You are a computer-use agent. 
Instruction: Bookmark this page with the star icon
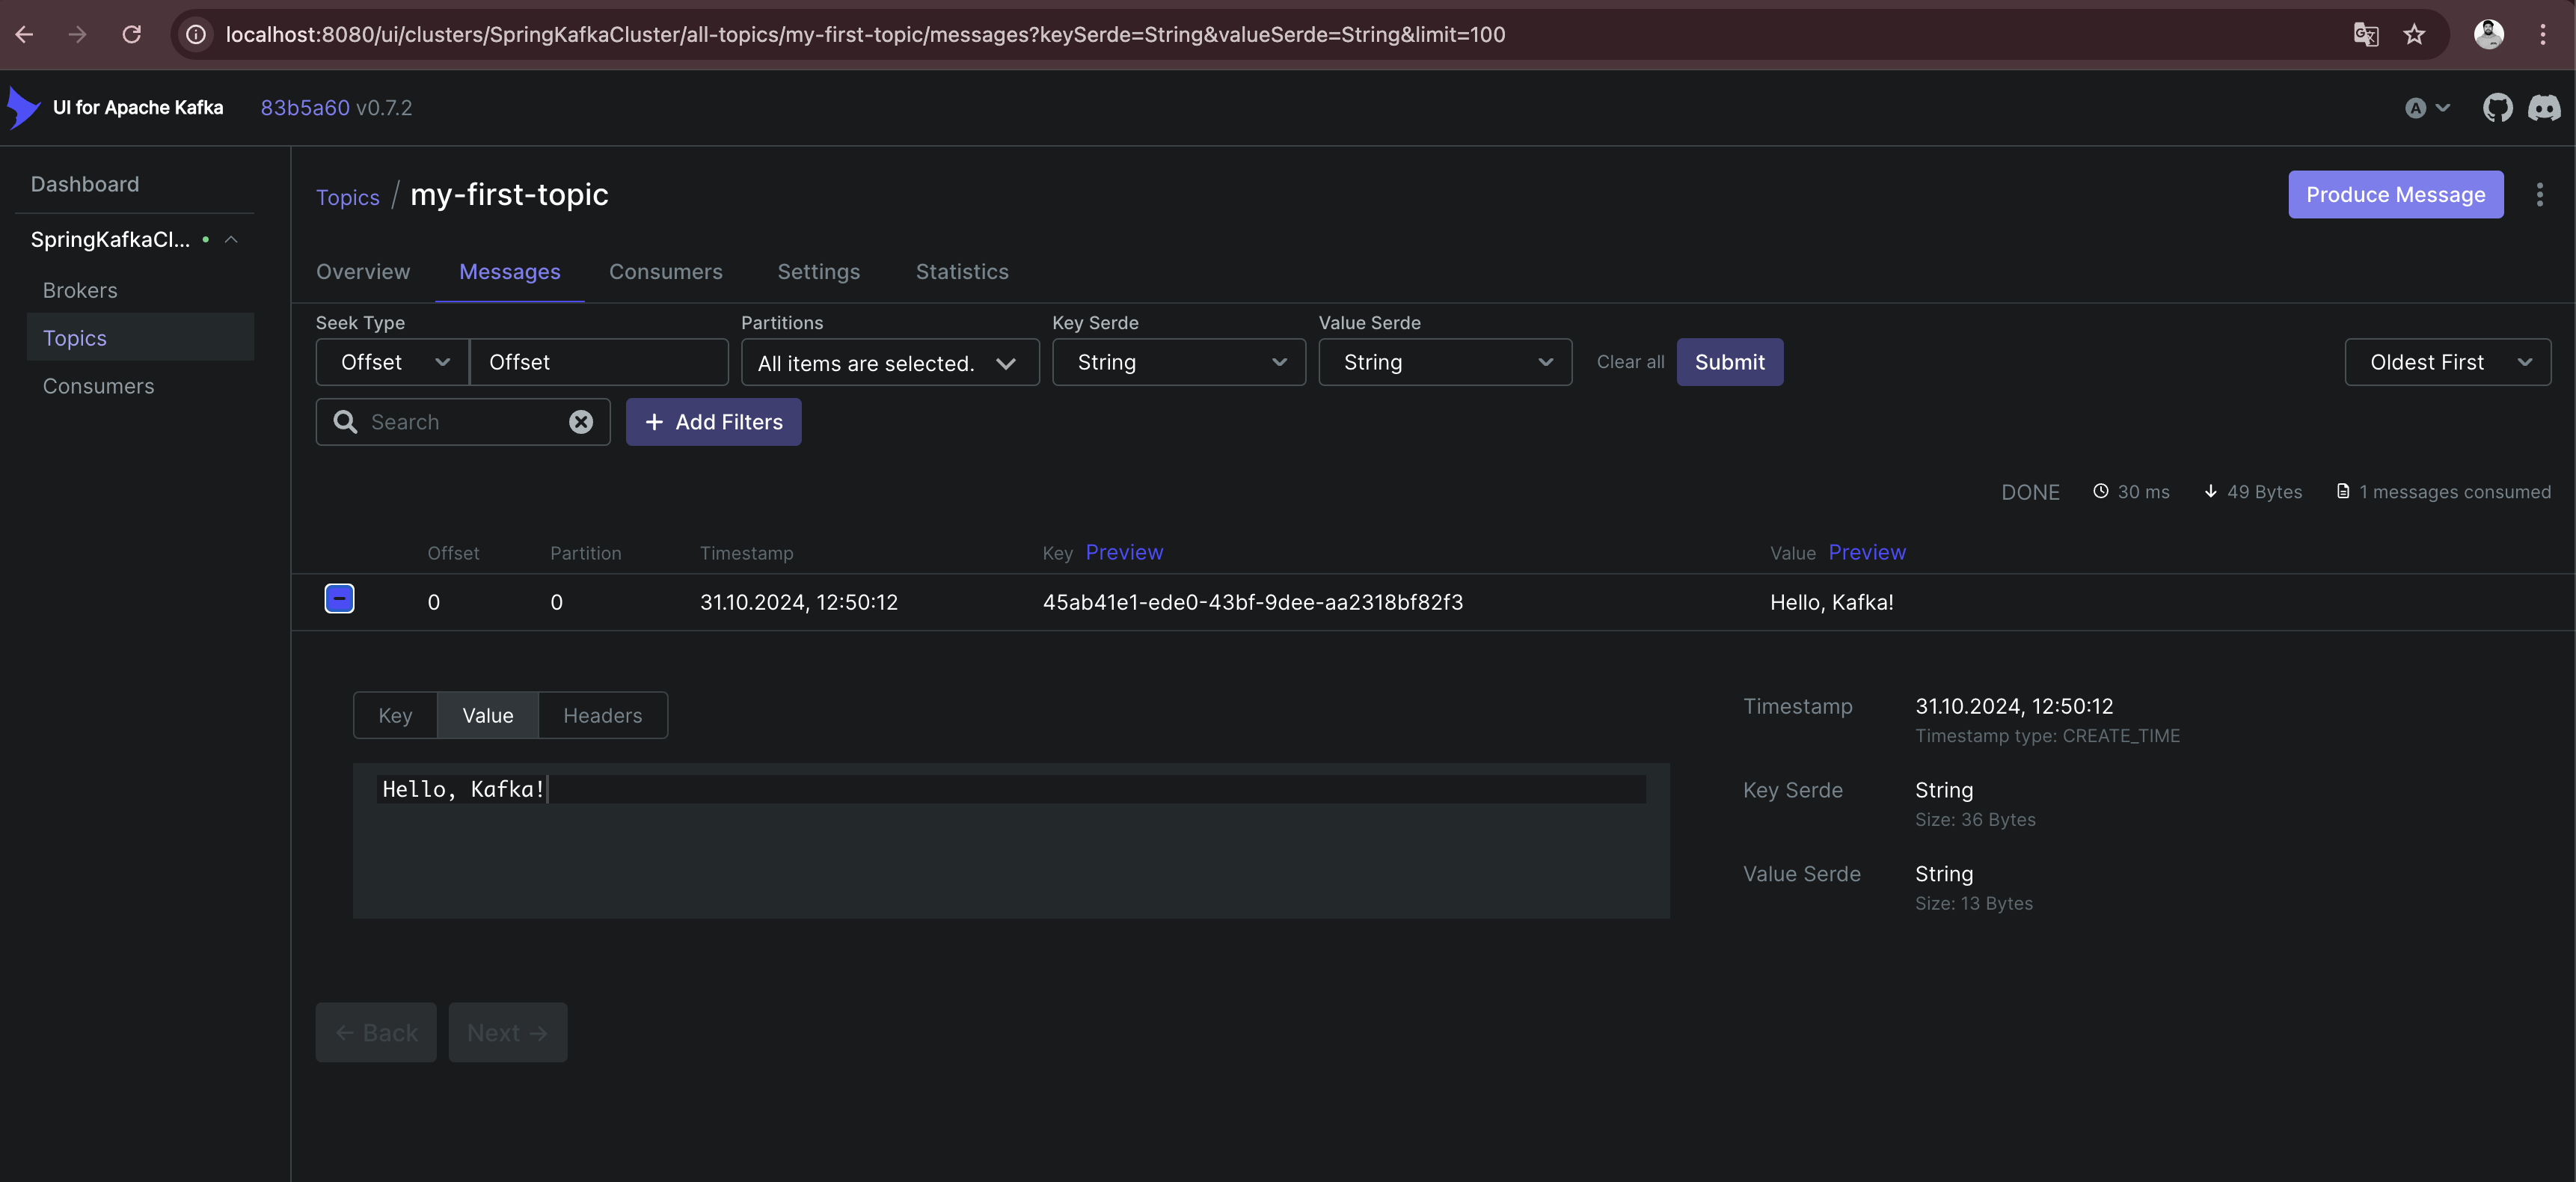(2414, 34)
